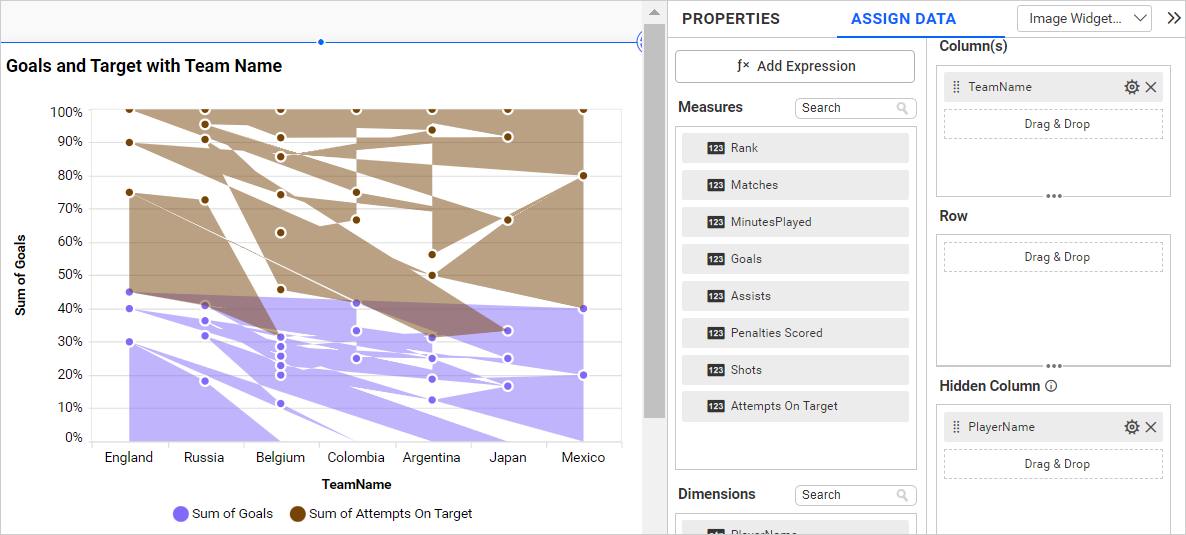The width and height of the screenshot is (1186, 535).
Task: Expand the Column(s) section resize handle
Action: (1053, 196)
